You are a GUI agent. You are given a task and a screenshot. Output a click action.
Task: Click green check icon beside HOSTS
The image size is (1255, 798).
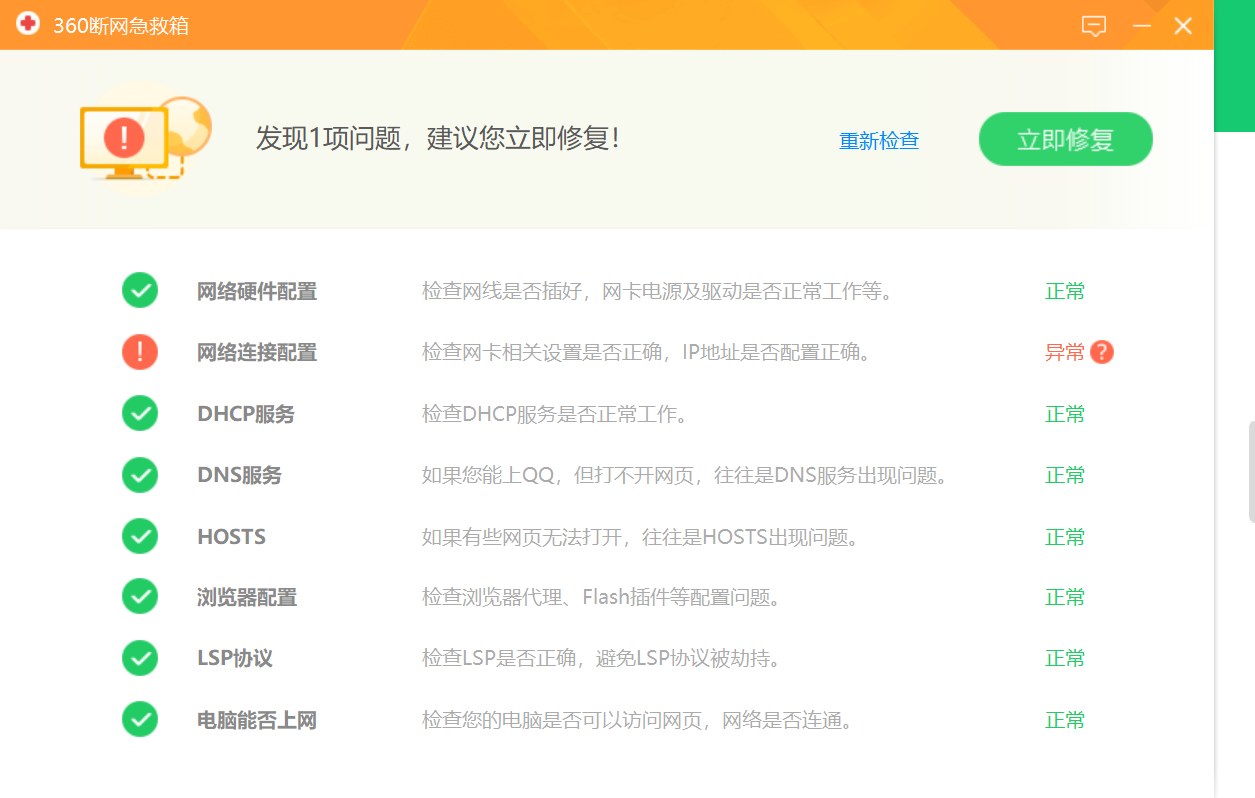[140, 536]
